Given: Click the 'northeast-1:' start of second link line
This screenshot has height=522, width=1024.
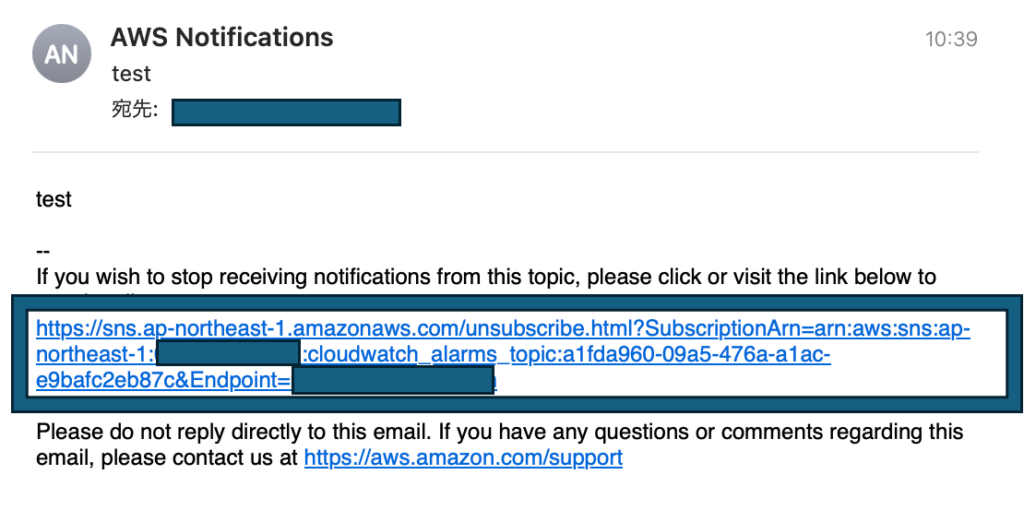Looking at the screenshot, I should (x=97, y=354).
